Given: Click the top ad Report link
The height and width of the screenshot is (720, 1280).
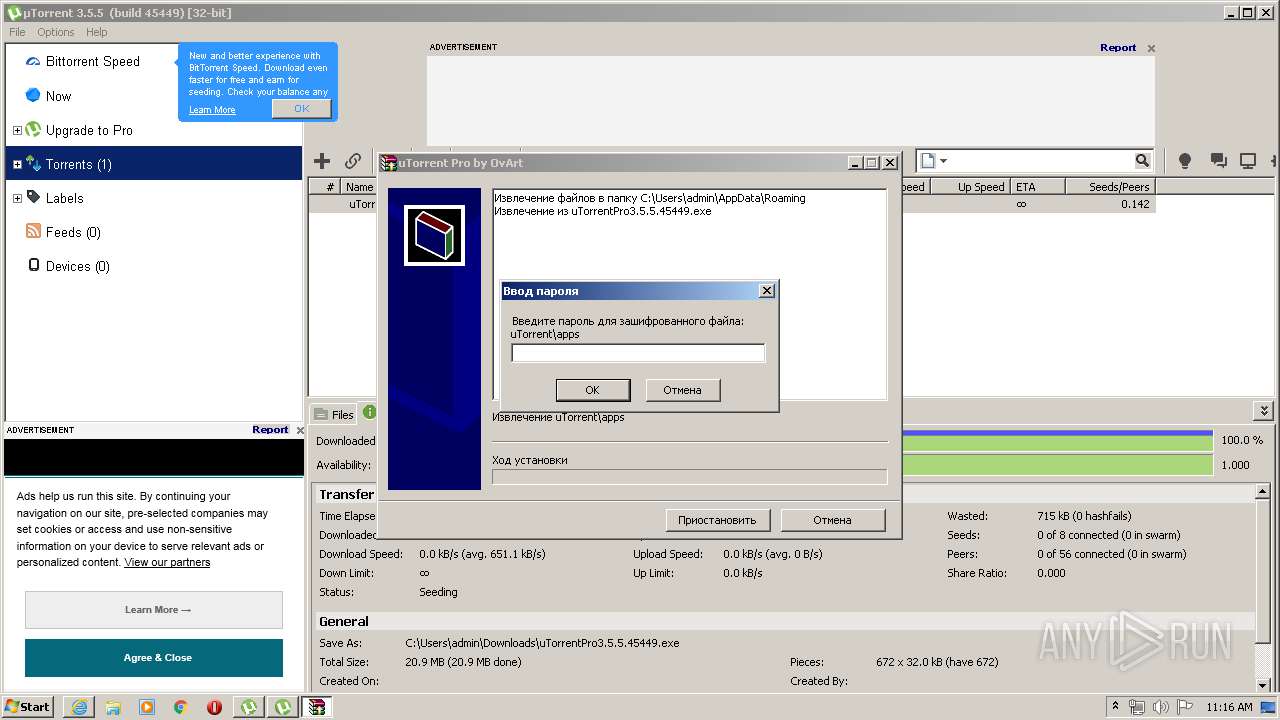Looking at the screenshot, I should coord(1118,48).
